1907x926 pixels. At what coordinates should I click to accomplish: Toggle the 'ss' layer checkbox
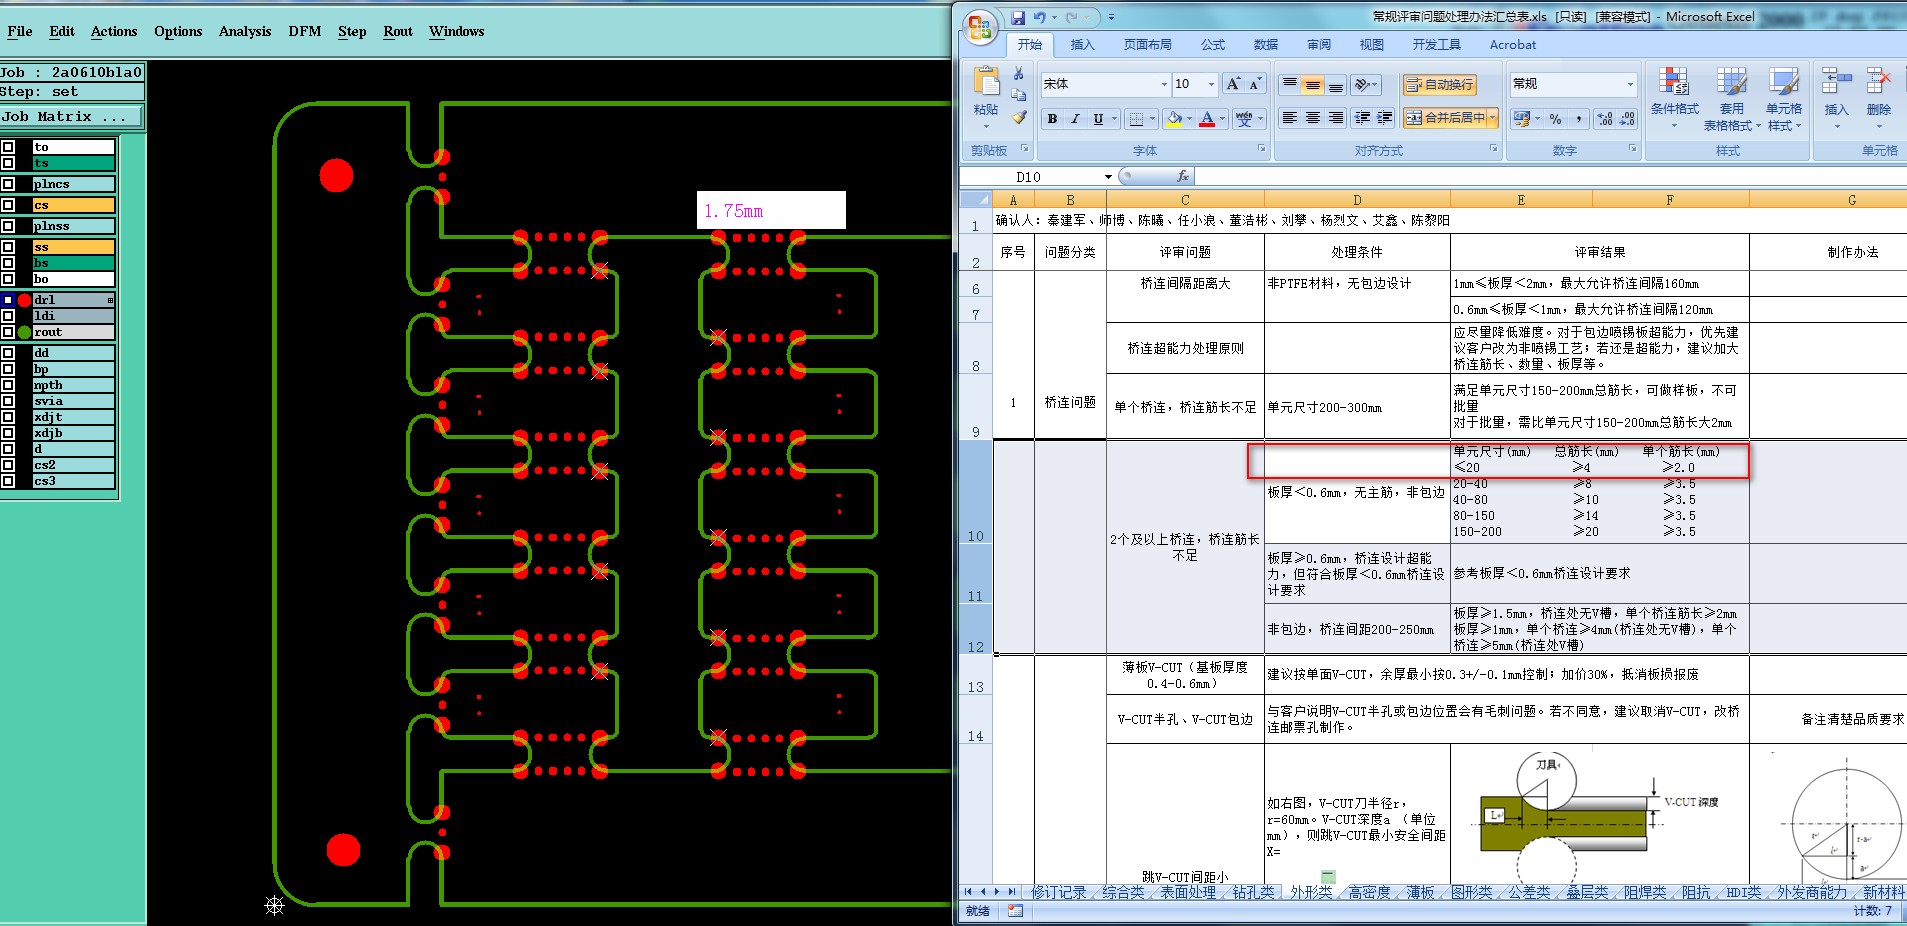pyautogui.click(x=8, y=247)
